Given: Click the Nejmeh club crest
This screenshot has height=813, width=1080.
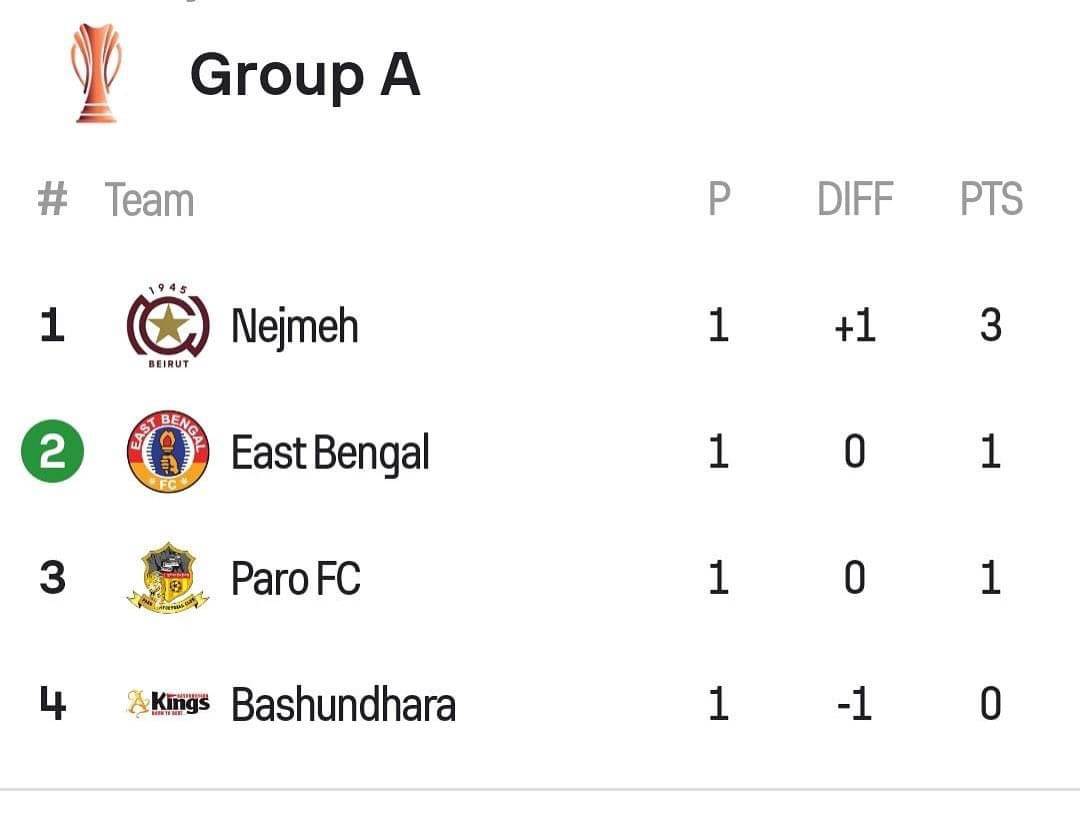Looking at the screenshot, I should tap(167, 326).
